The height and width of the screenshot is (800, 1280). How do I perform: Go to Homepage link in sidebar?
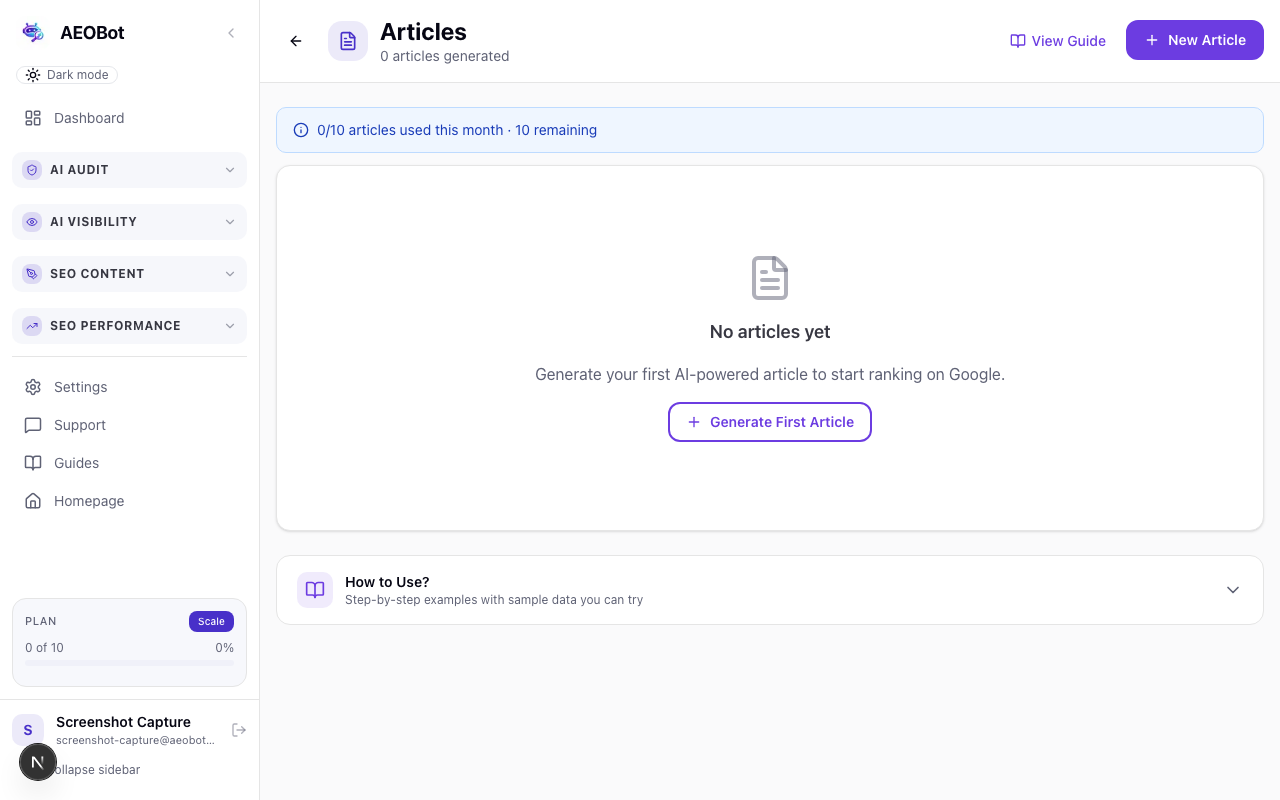129,501
